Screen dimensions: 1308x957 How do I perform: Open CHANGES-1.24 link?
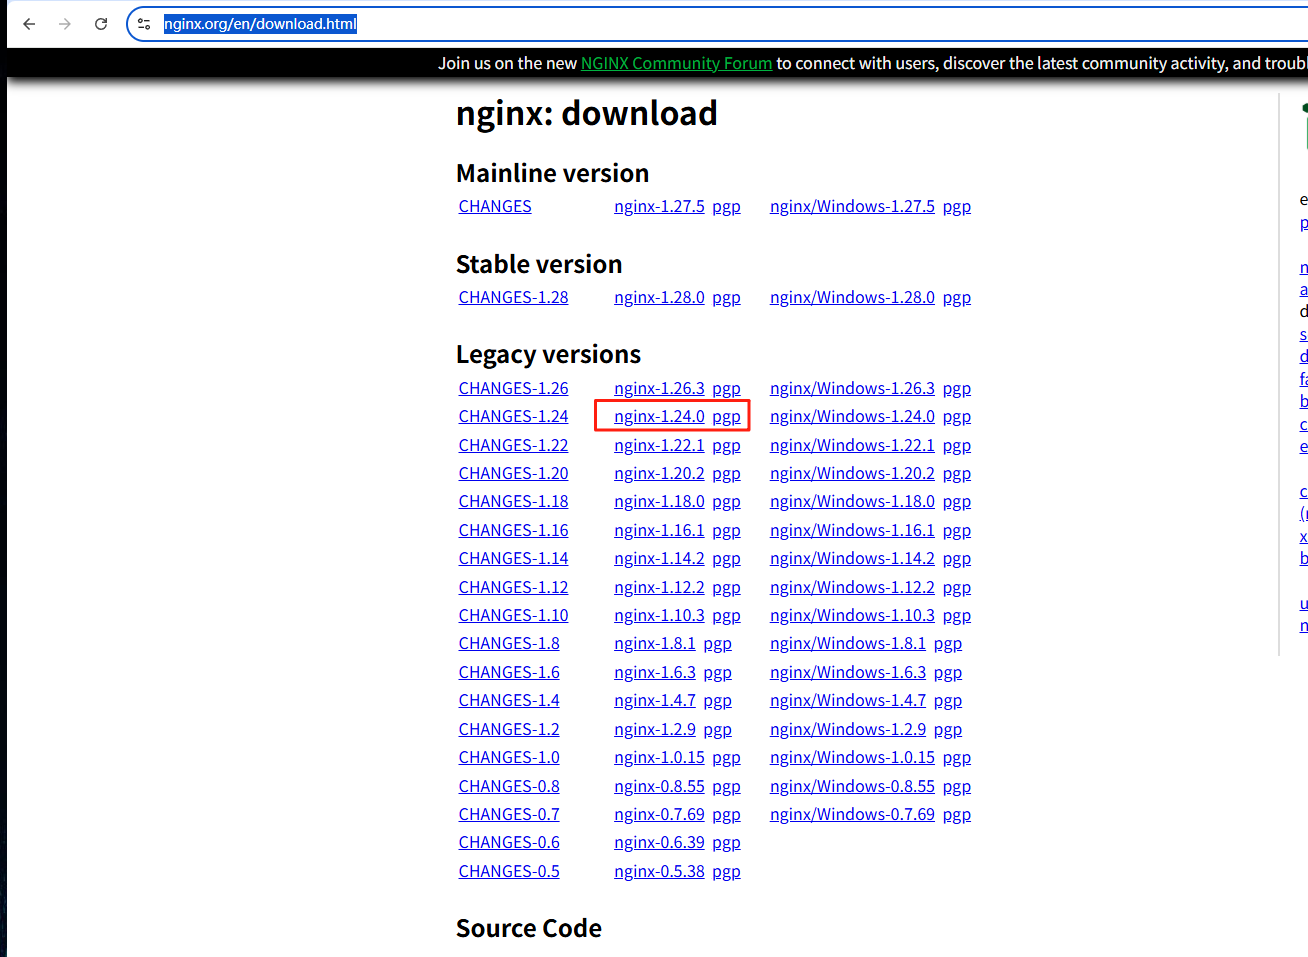click(513, 416)
